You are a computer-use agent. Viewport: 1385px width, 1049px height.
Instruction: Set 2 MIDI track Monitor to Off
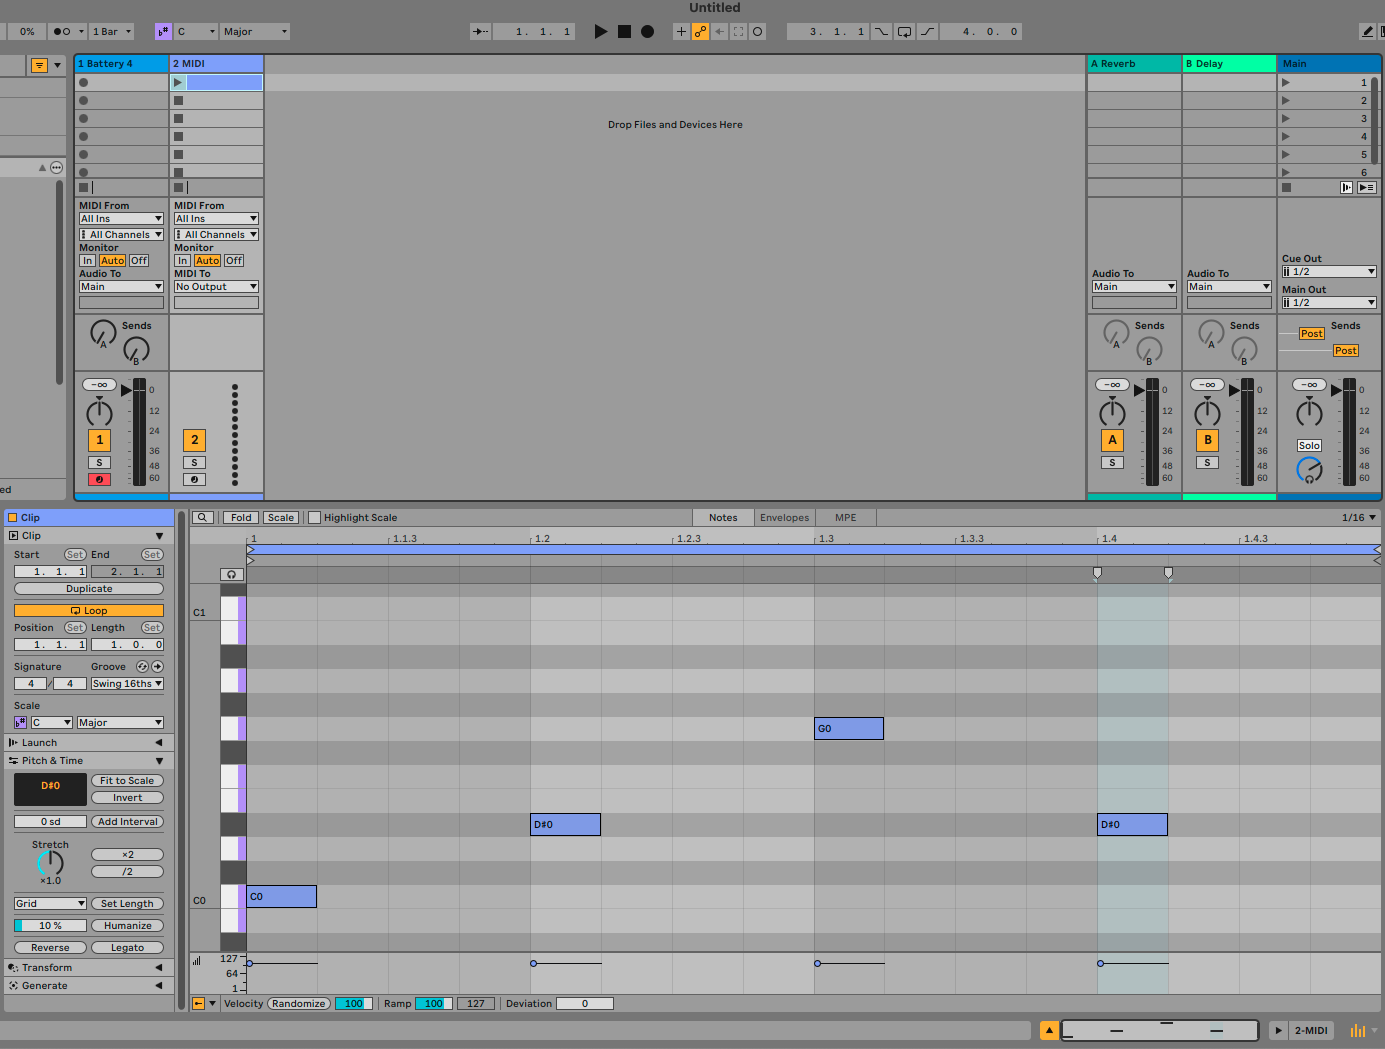234,261
